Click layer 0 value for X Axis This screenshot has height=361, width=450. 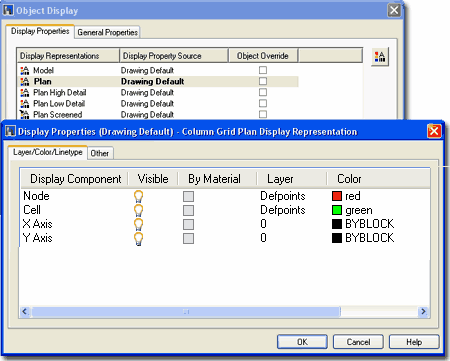(x=263, y=224)
